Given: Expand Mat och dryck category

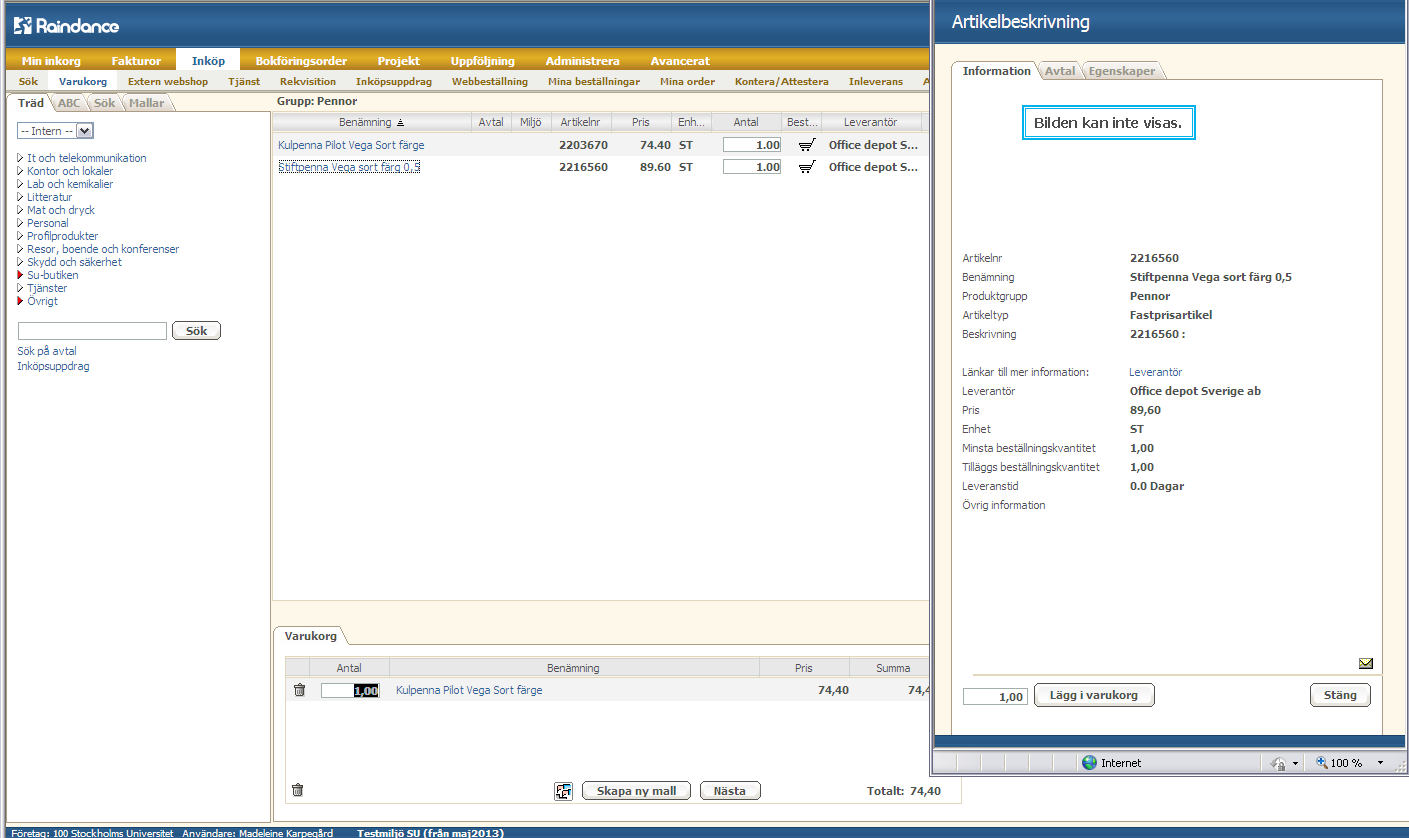Looking at the screenshot, I should click(x=20, y=210).
